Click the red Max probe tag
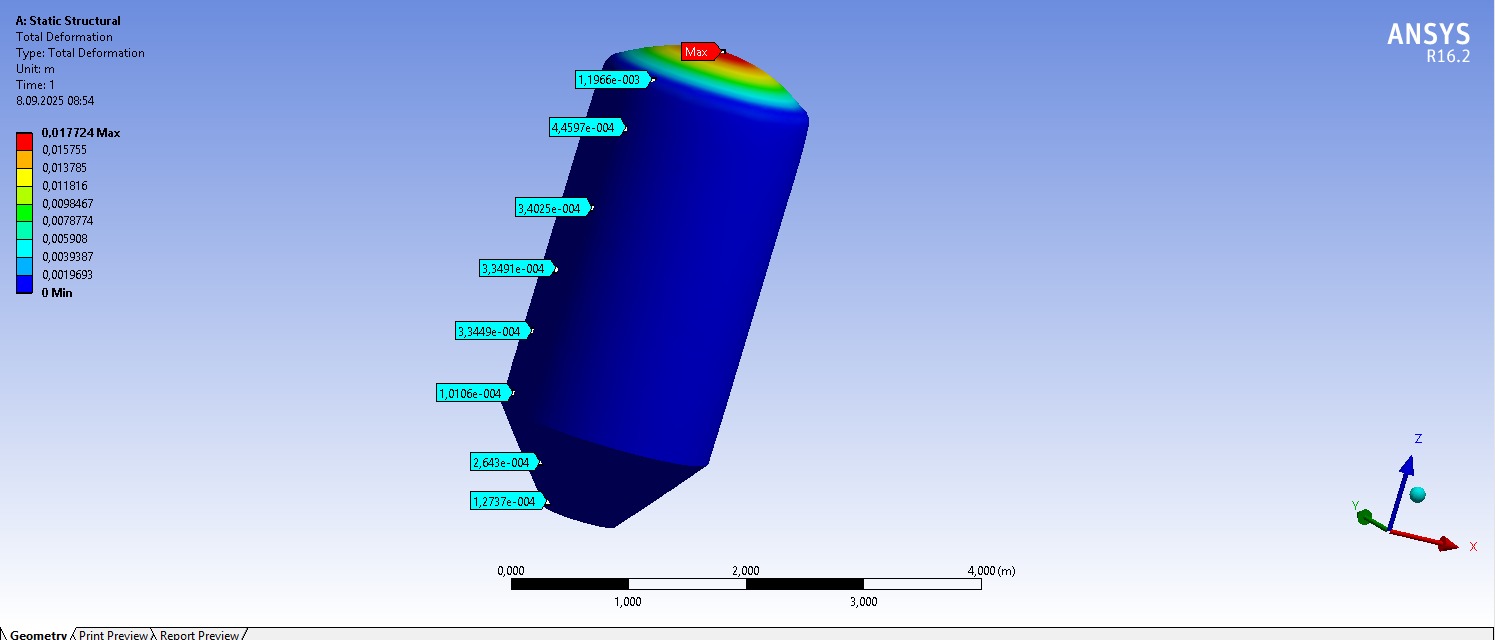1495x640 pixels. (698, 52)
